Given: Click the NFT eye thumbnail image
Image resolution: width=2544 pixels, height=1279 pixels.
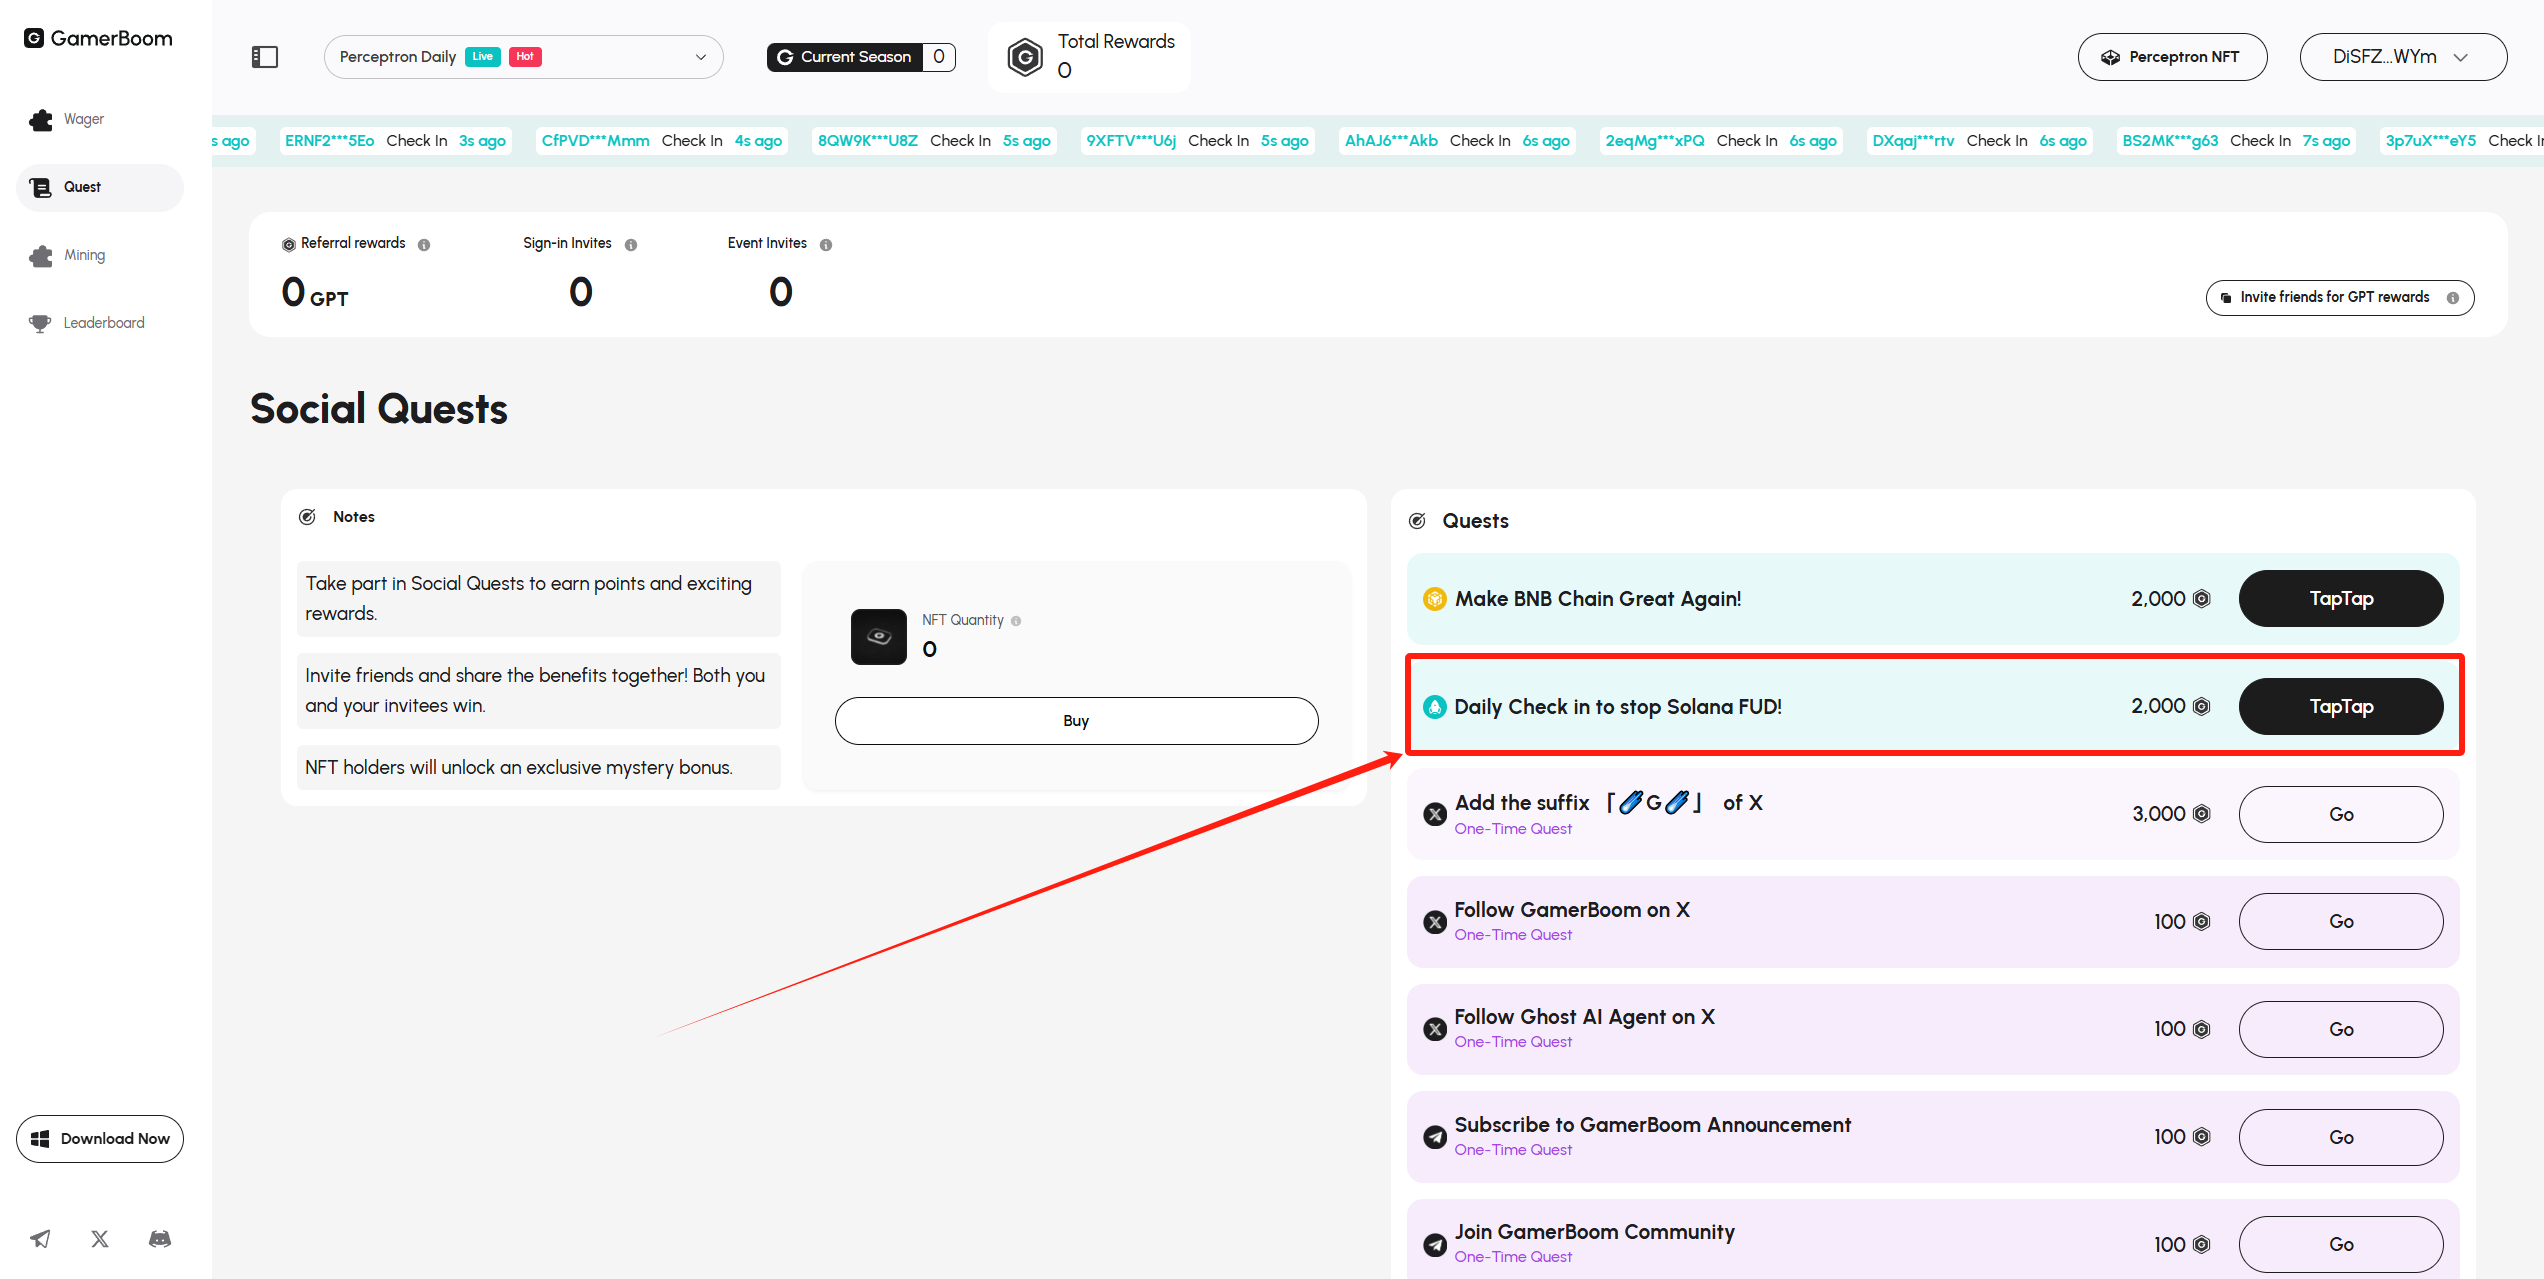Looking at the screenshot, I should click(879, 637).
